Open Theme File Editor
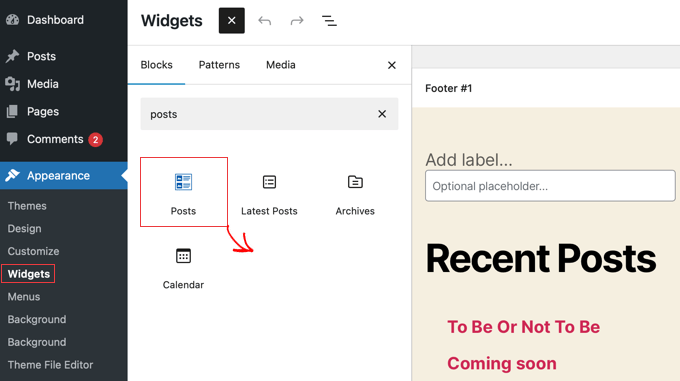Image resolution: width=680 pixels, height=381 pixels. point(50,365)
